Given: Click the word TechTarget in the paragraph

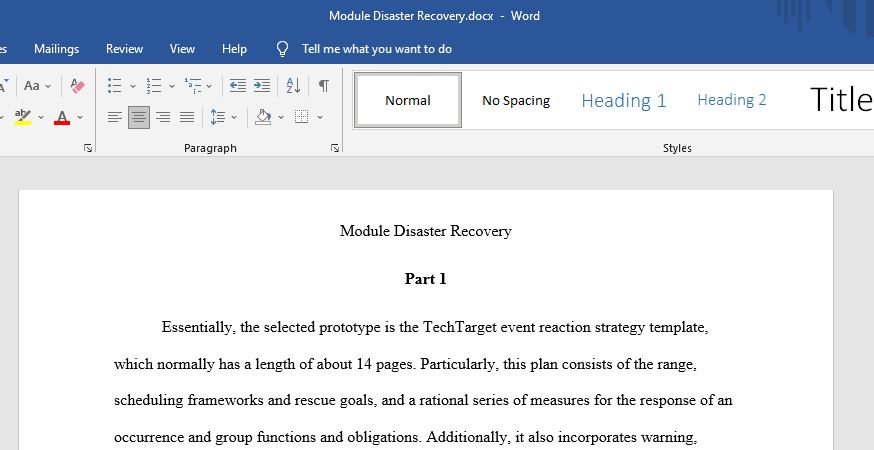Looking at the screenshot, I should [460, 327].
